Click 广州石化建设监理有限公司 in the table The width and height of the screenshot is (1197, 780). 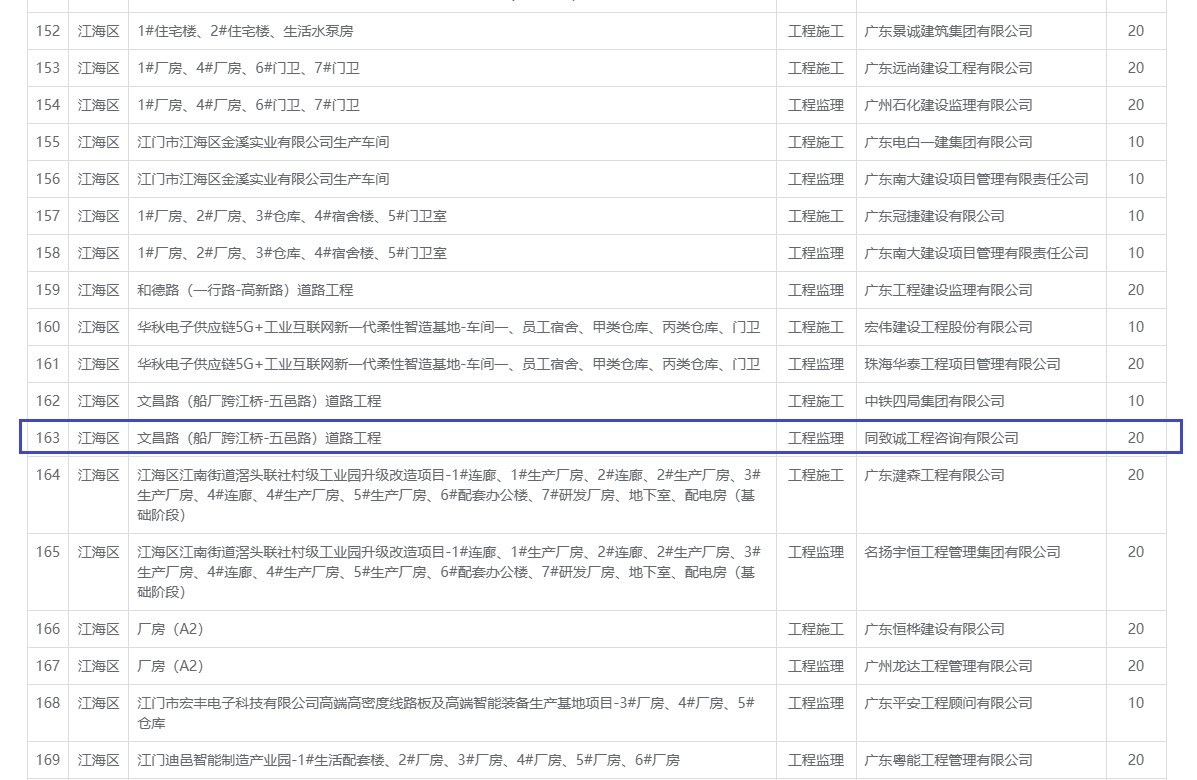[x=948, y=105]
